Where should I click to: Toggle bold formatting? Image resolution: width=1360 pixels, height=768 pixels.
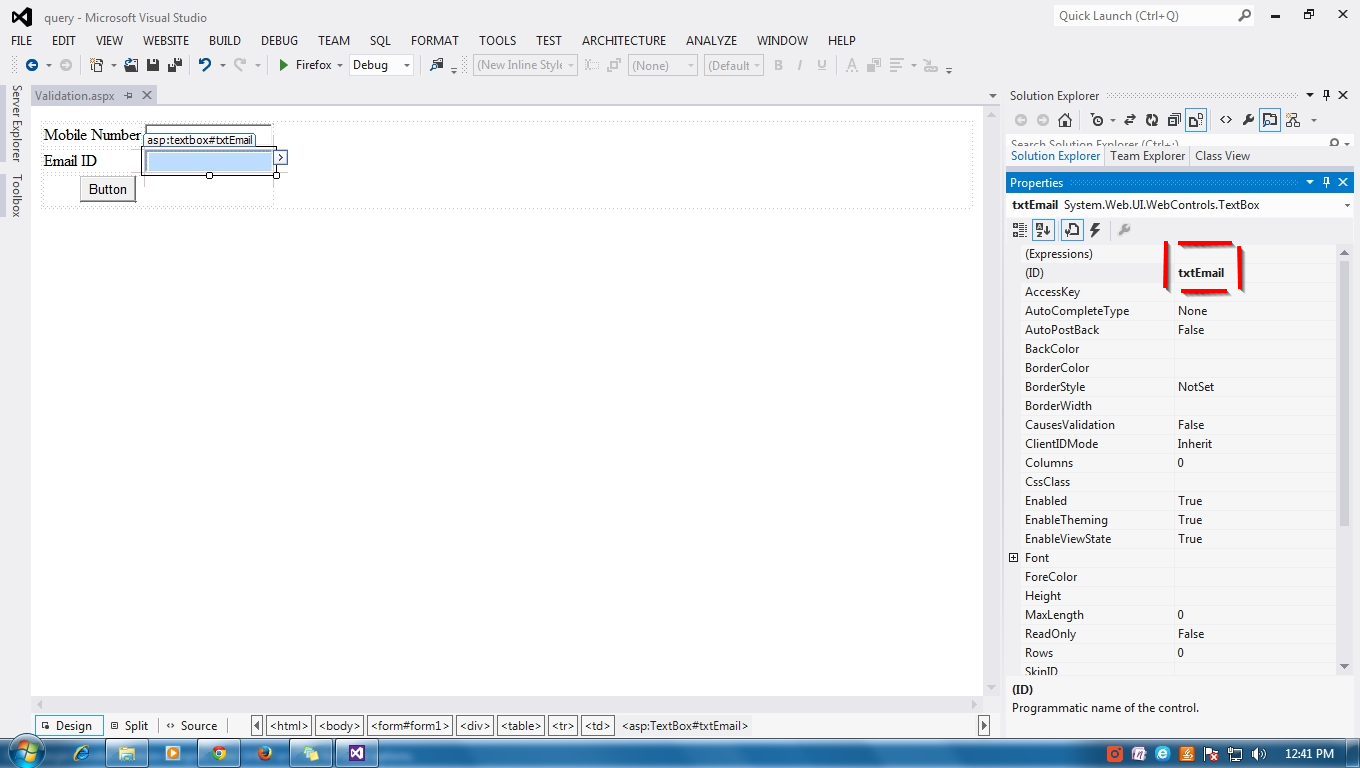point(778,65)
